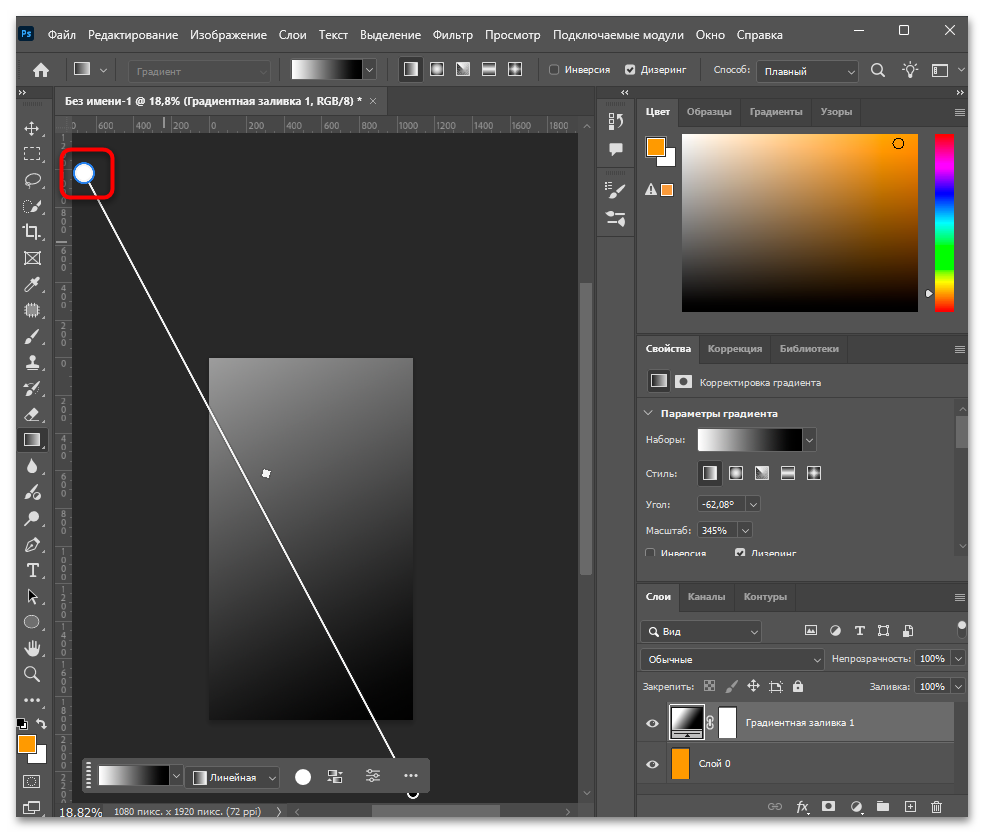Hide the Градиентная заливка 1 layer
The height and width of the screenshot is (833, 984).
click(653, 723)
